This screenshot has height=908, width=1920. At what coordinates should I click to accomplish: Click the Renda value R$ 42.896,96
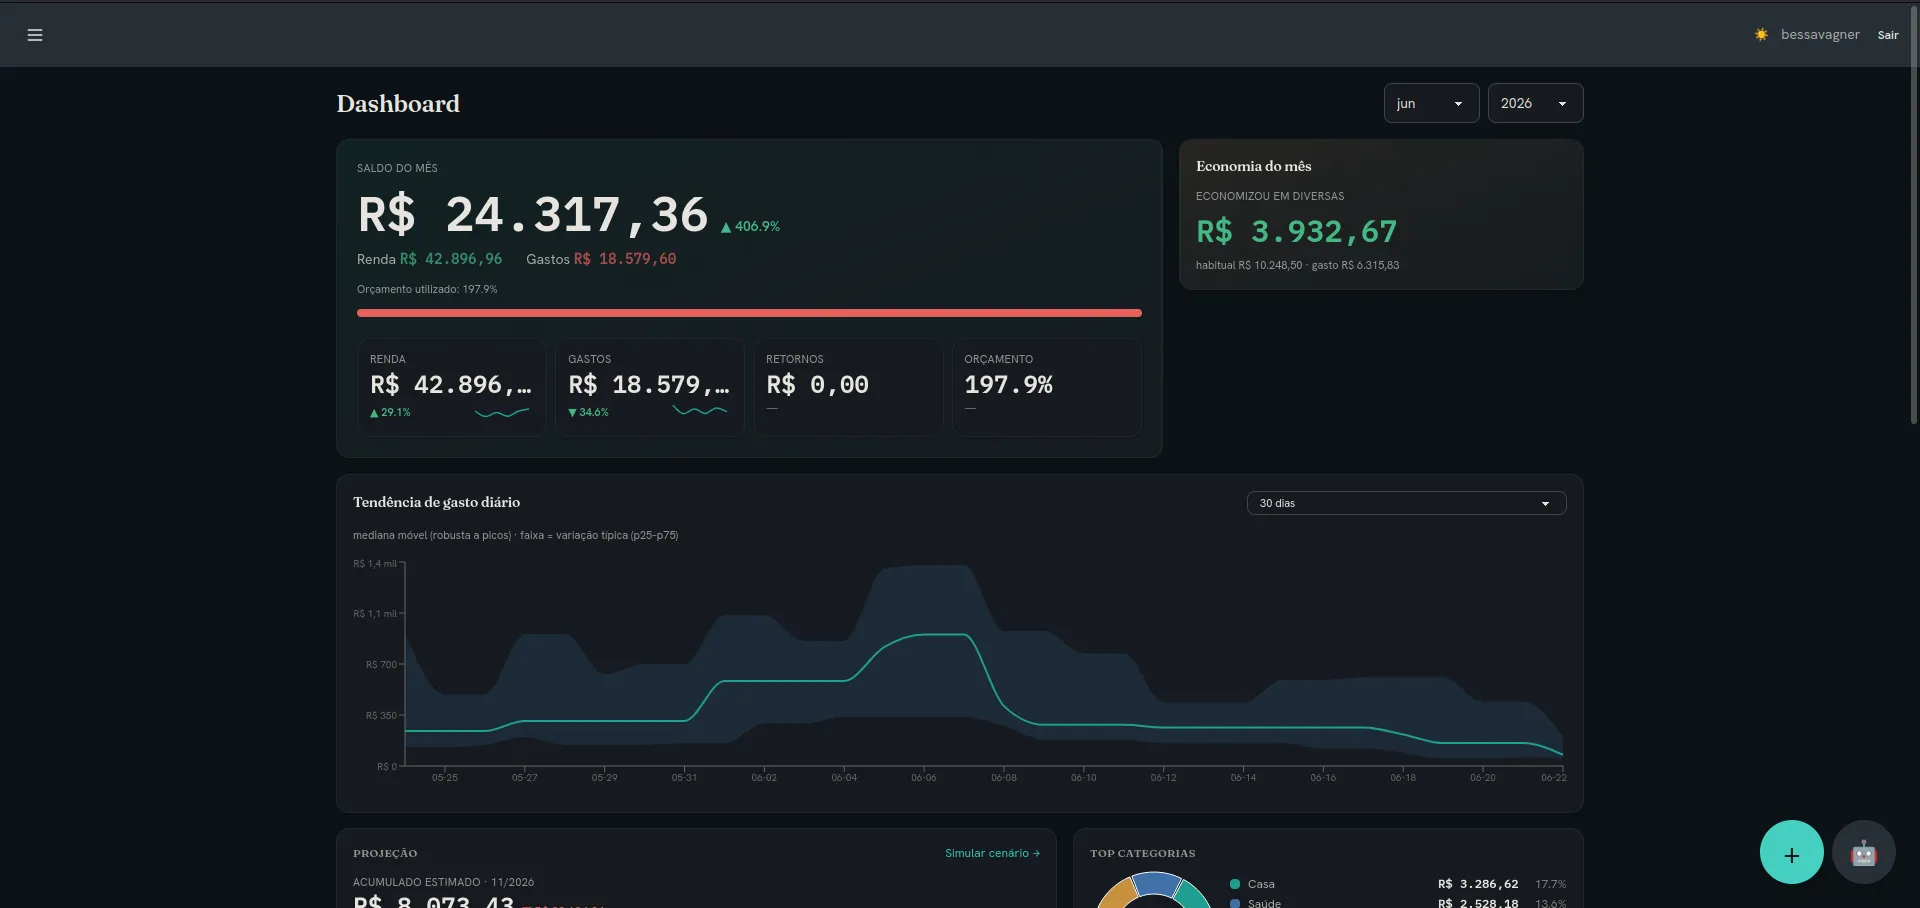click(451, 259)
